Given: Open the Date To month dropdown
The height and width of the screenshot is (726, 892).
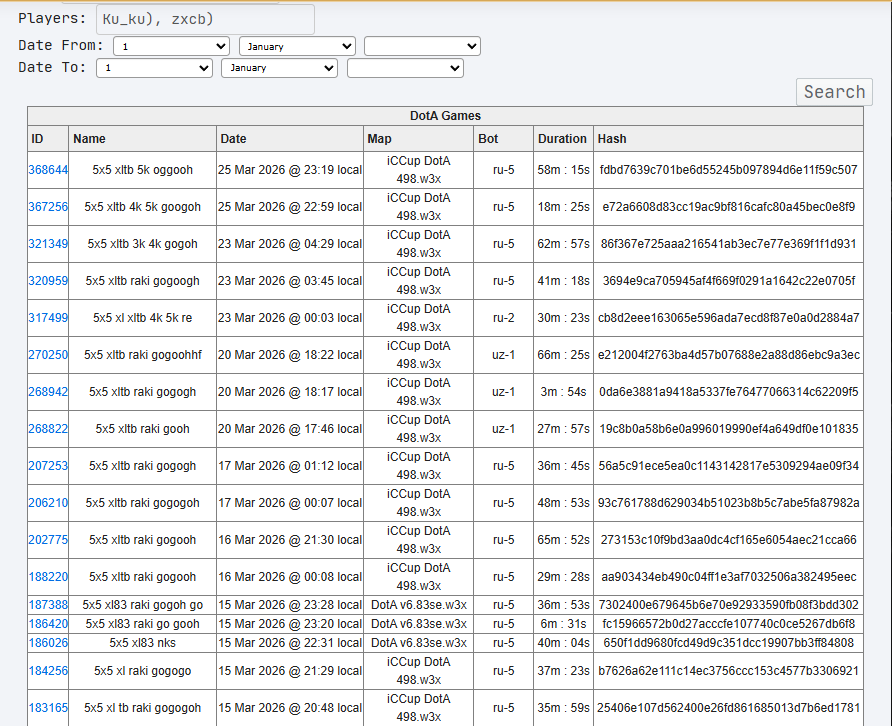Looking at the screenshot, I should [x=279, y=68].
